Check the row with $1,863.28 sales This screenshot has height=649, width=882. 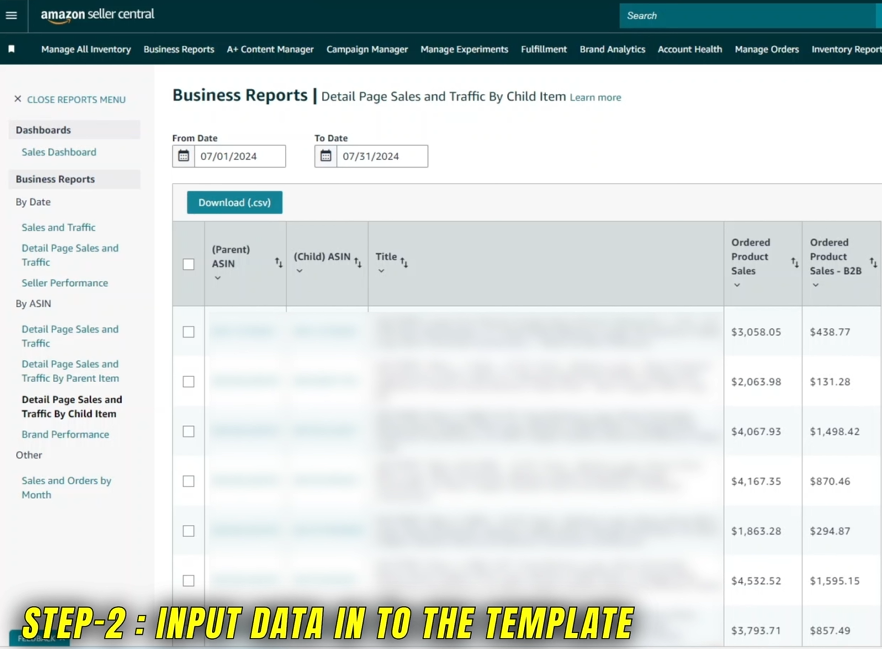pyautogui.click(x=188, y=531)
